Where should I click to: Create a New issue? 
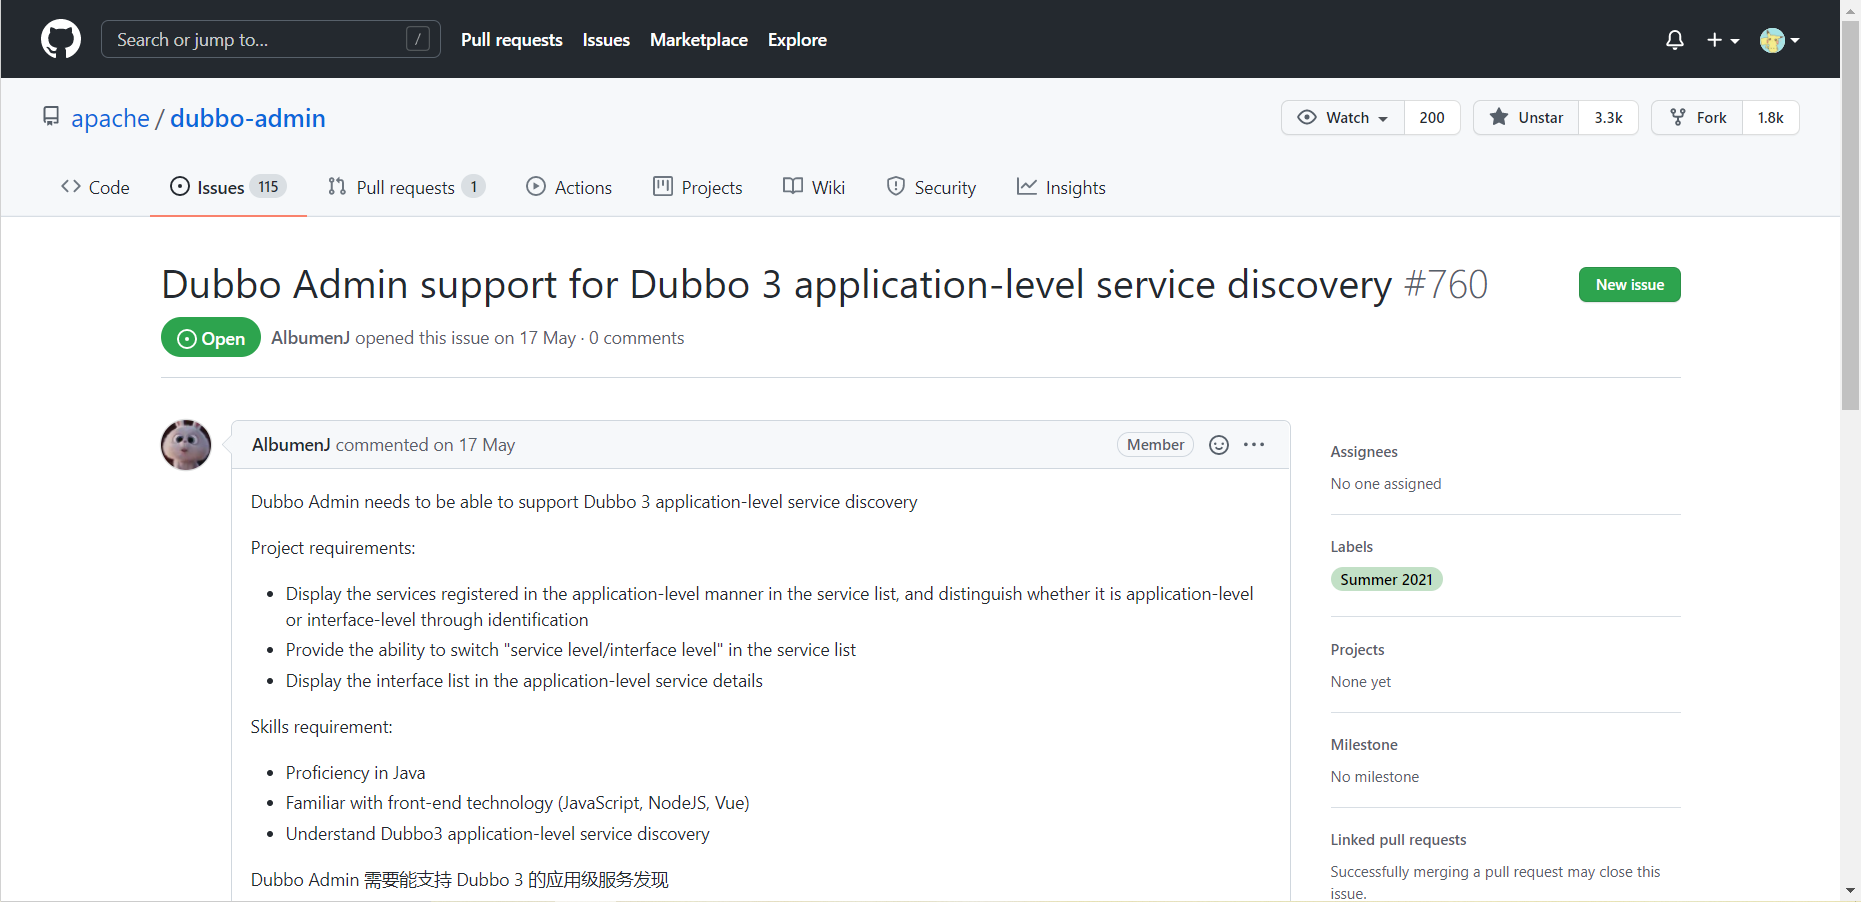pos(1630,285)
